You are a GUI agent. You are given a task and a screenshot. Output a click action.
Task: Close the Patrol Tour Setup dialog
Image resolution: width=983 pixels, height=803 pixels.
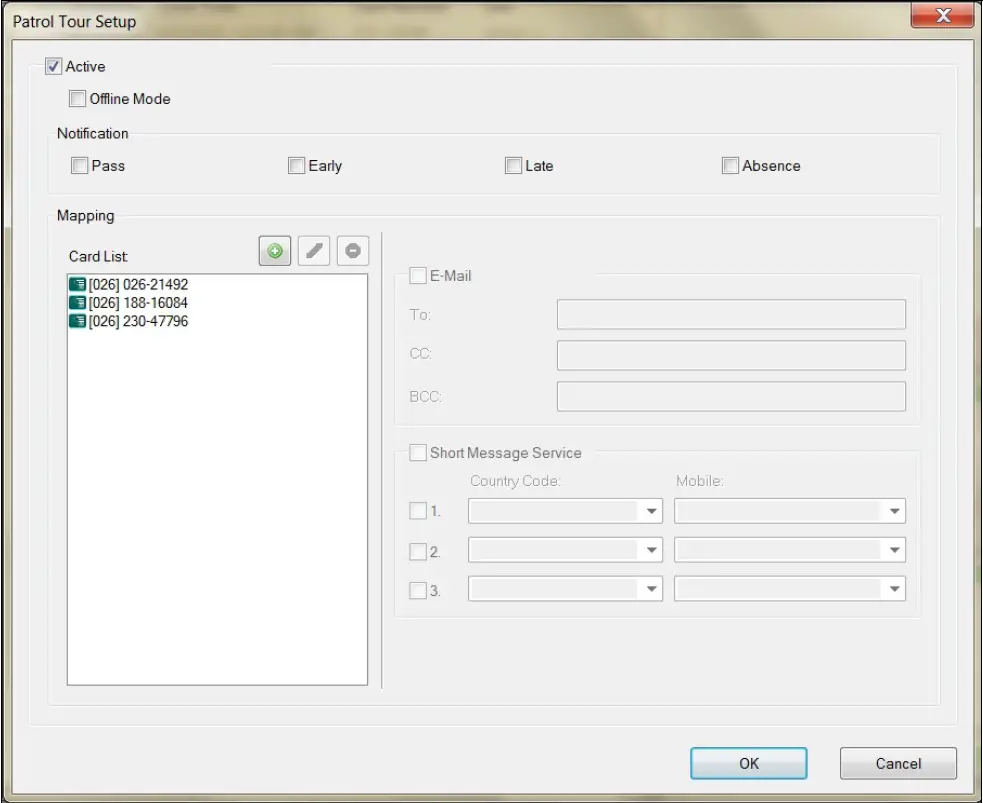tap(942, 16)
